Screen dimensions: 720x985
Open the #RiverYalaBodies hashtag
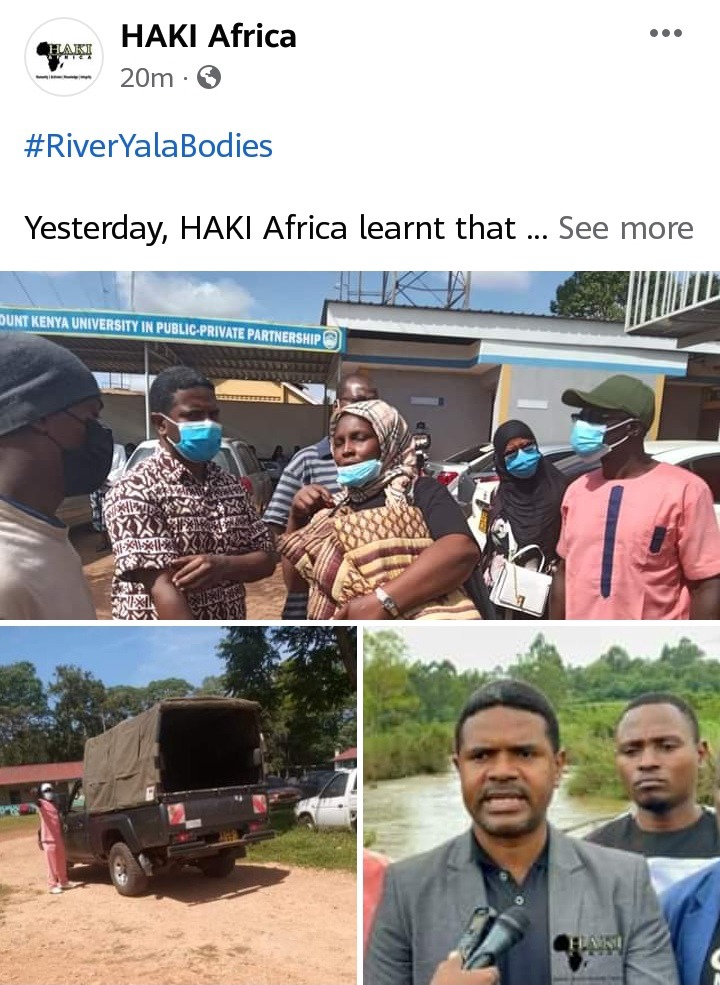[148, 146]
